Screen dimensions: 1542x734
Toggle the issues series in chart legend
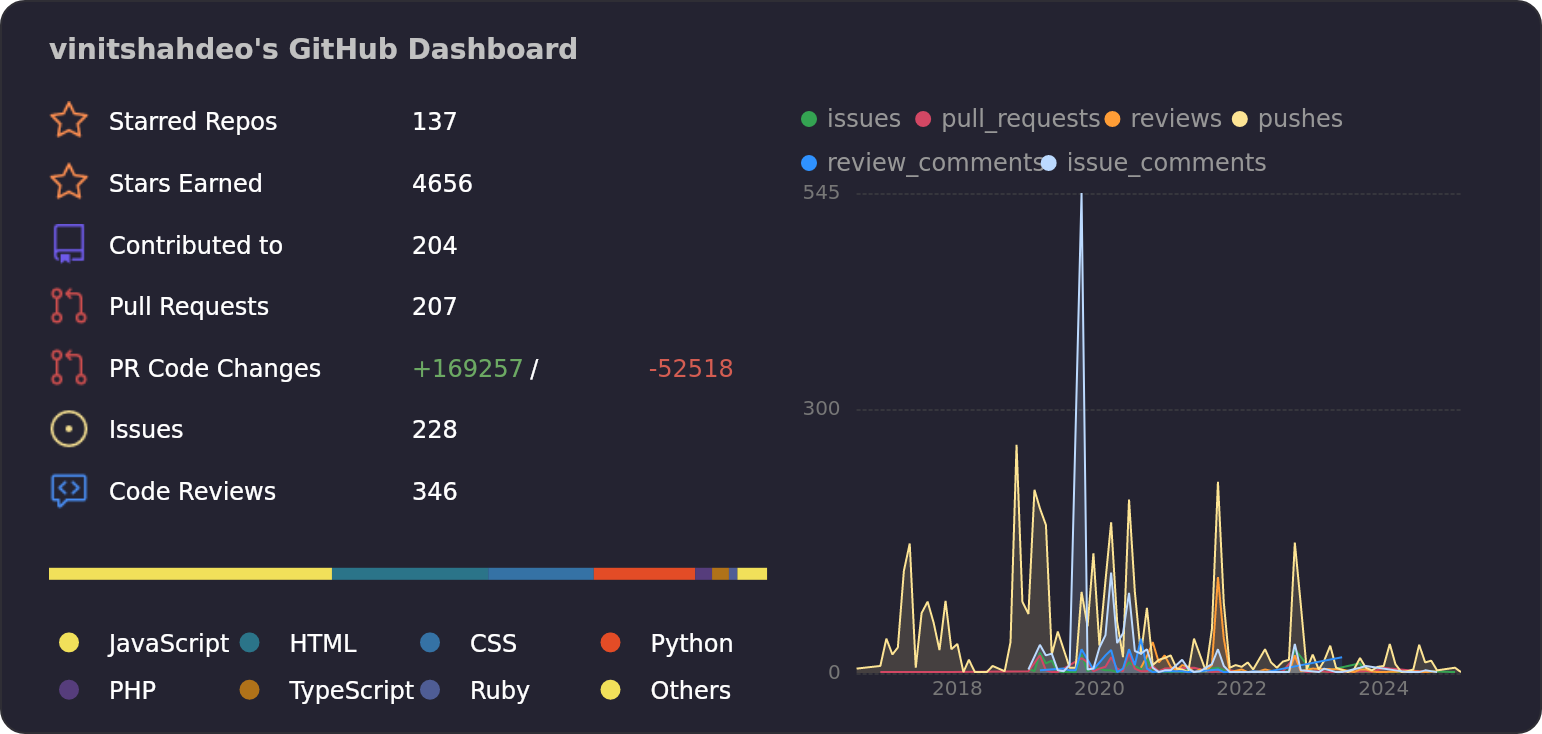(851, 119)
